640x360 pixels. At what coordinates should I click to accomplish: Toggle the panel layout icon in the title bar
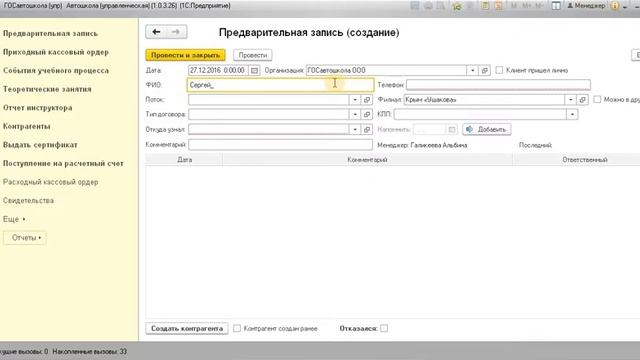556,6
